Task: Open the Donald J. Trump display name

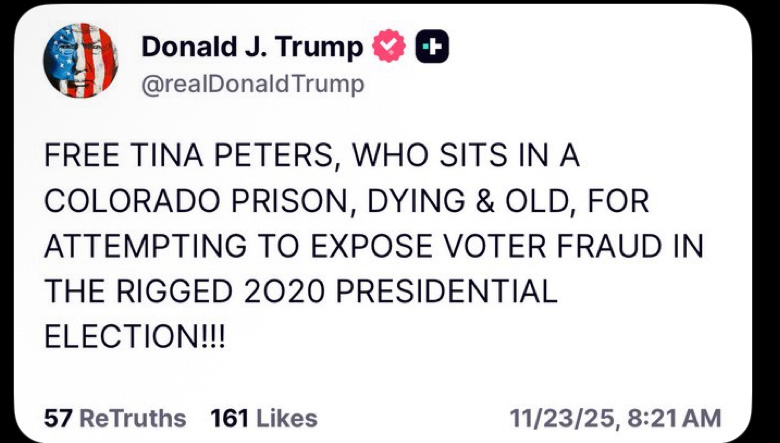Action: coord(252,46)
